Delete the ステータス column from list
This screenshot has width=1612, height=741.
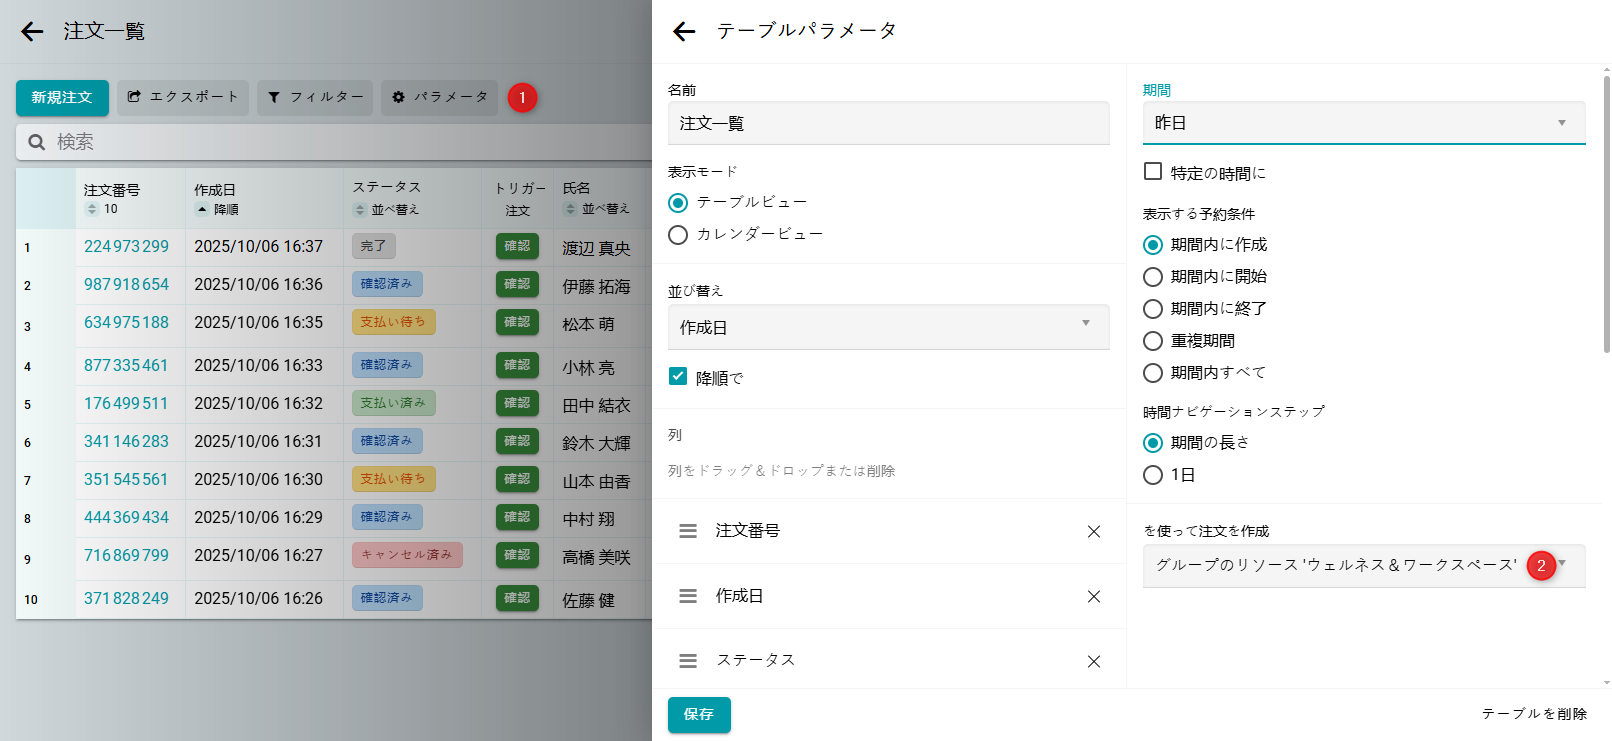[x=1093, y=662]
